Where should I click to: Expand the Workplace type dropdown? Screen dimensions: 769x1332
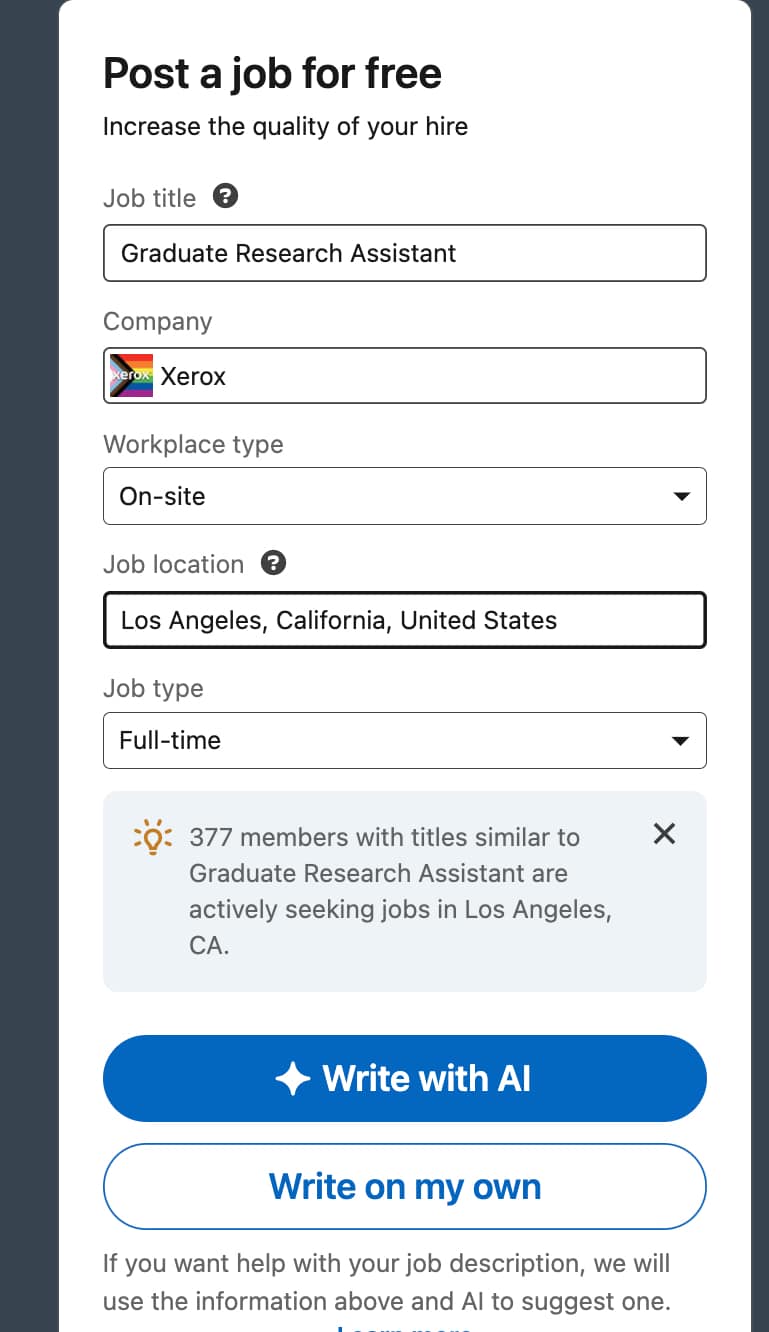pyautogui.click(x=404, y=496)
